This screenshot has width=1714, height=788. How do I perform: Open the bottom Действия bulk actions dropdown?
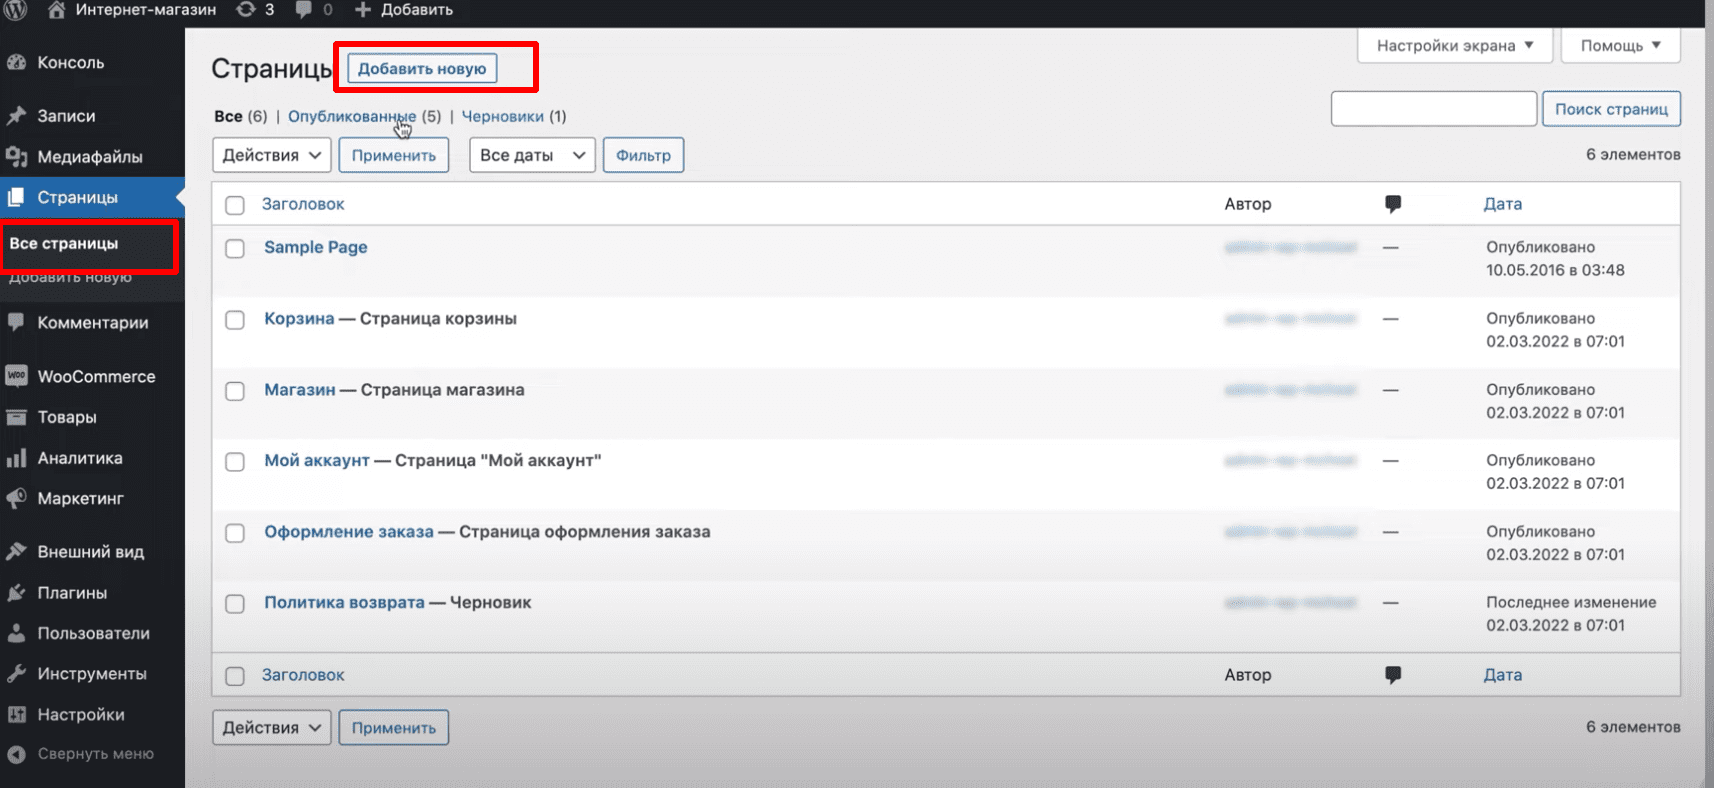point(272,727)
